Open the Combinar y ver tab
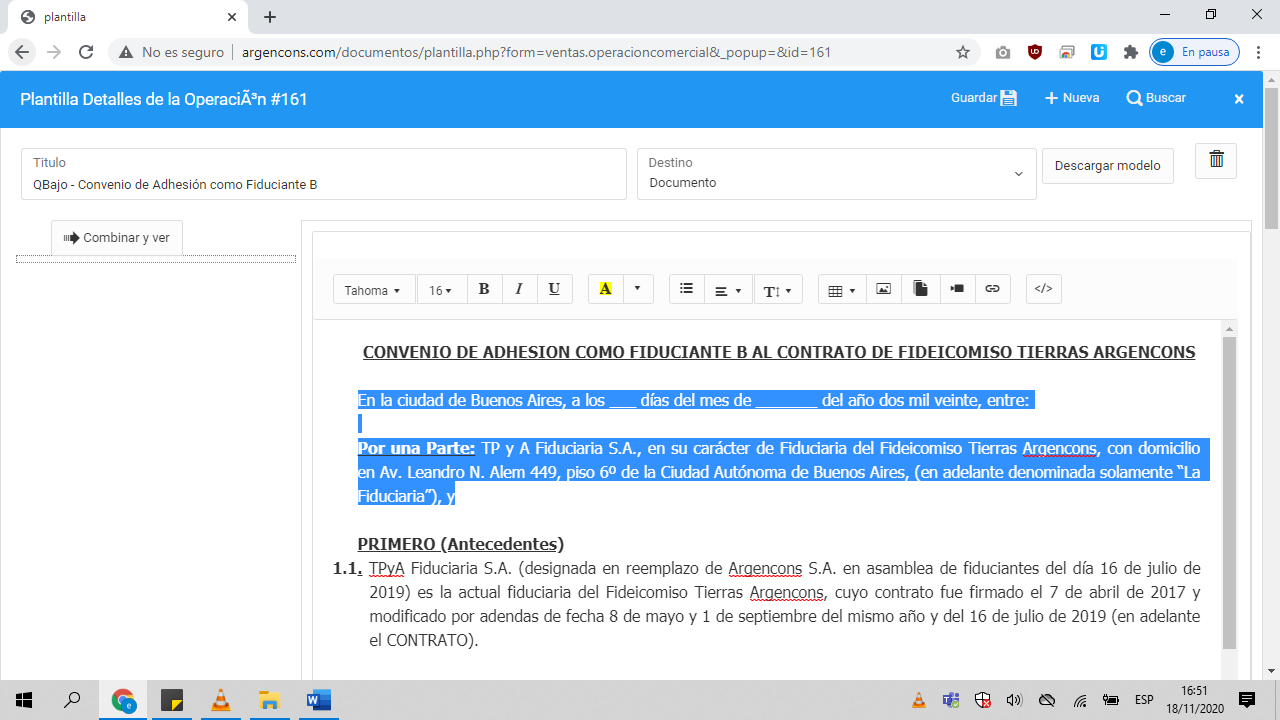1280x720 pixels. coord(117,238)
